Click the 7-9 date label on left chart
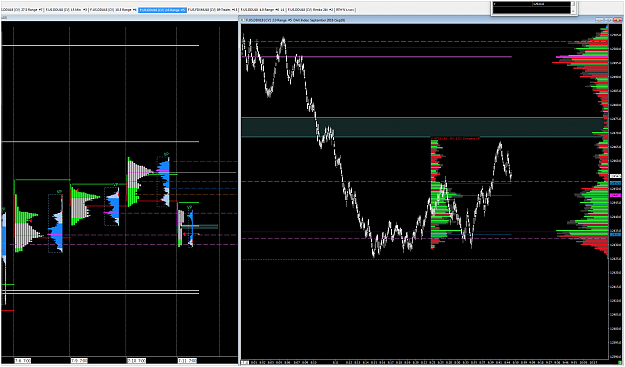This screenshot has width=625, height=367. [x=79, y=361]
